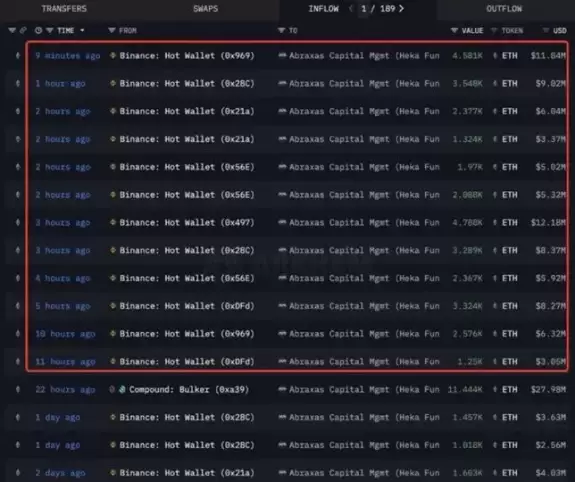Click ETH token icon in $3.05M row
Viewport: 575px width, 482px height.
[495, 362]
